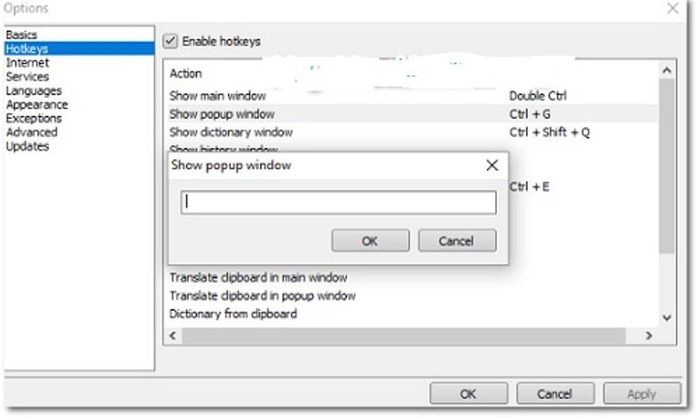The image size is (700, 420).
Task: Select the Basics category
Action: (21, 35)
